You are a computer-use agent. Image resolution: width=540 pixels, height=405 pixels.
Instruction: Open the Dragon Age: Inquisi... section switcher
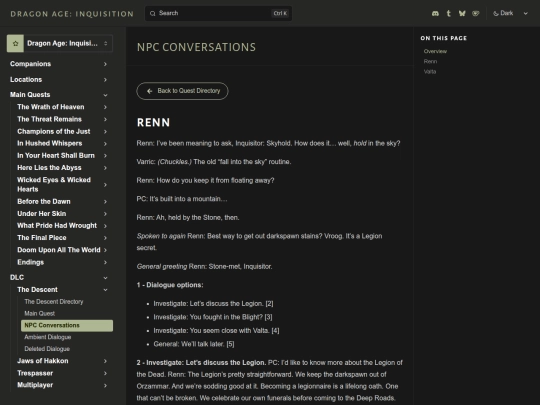(60, 43)
